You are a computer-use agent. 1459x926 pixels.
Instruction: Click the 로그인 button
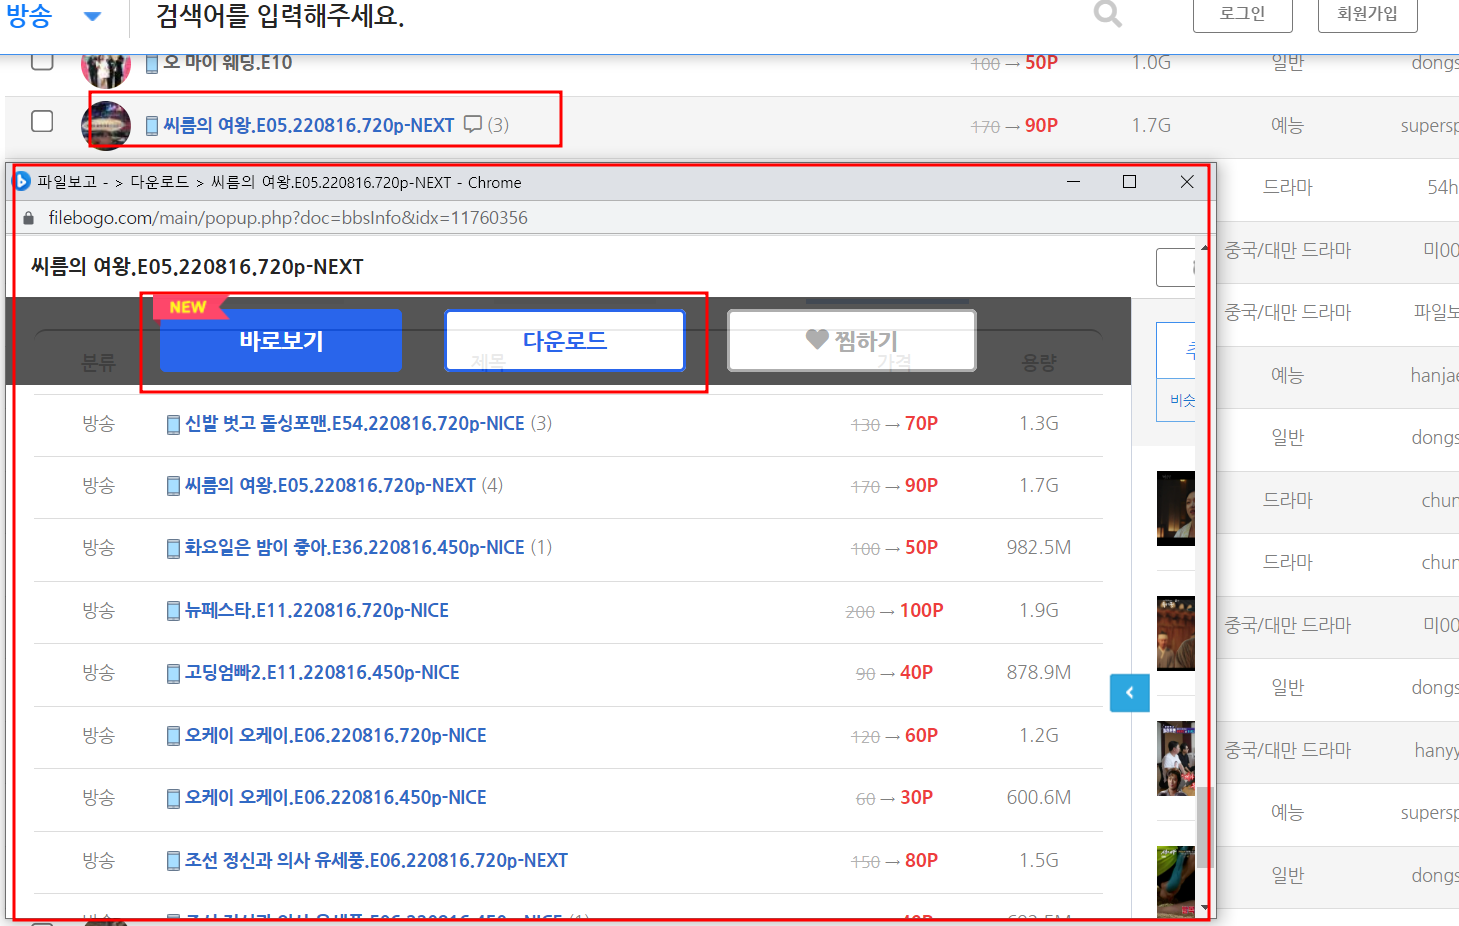point(1242,14)
